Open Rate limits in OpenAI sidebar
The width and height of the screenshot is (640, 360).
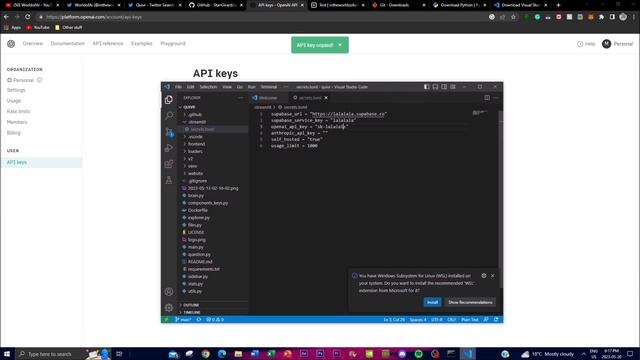(x=18, y=111)
